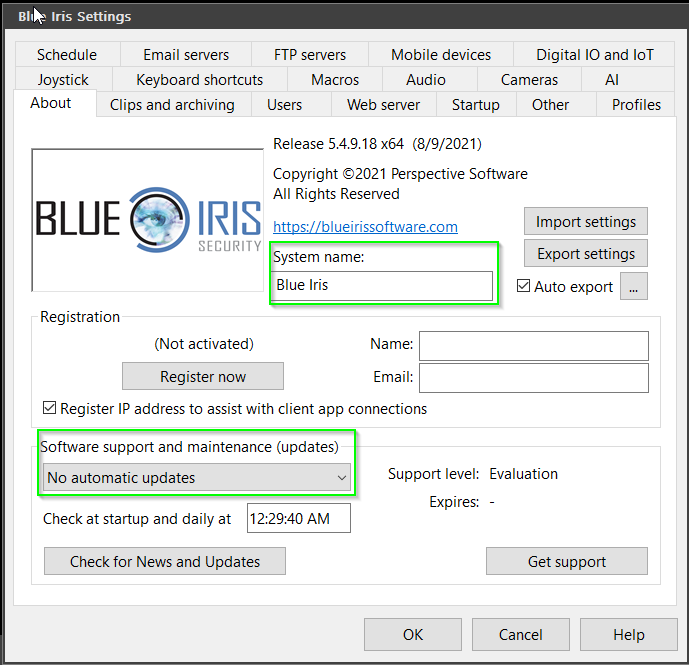Visit the blueirissoftware.com link
Image resolution: width=689 pixels, height=665 pixels.
coord(365,227)
